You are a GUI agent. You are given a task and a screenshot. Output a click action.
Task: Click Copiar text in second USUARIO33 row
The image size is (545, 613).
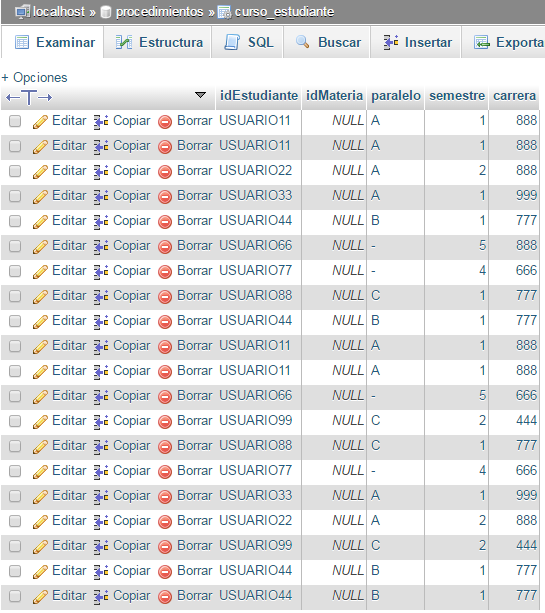pyautogui.click(x=131, y=496)
